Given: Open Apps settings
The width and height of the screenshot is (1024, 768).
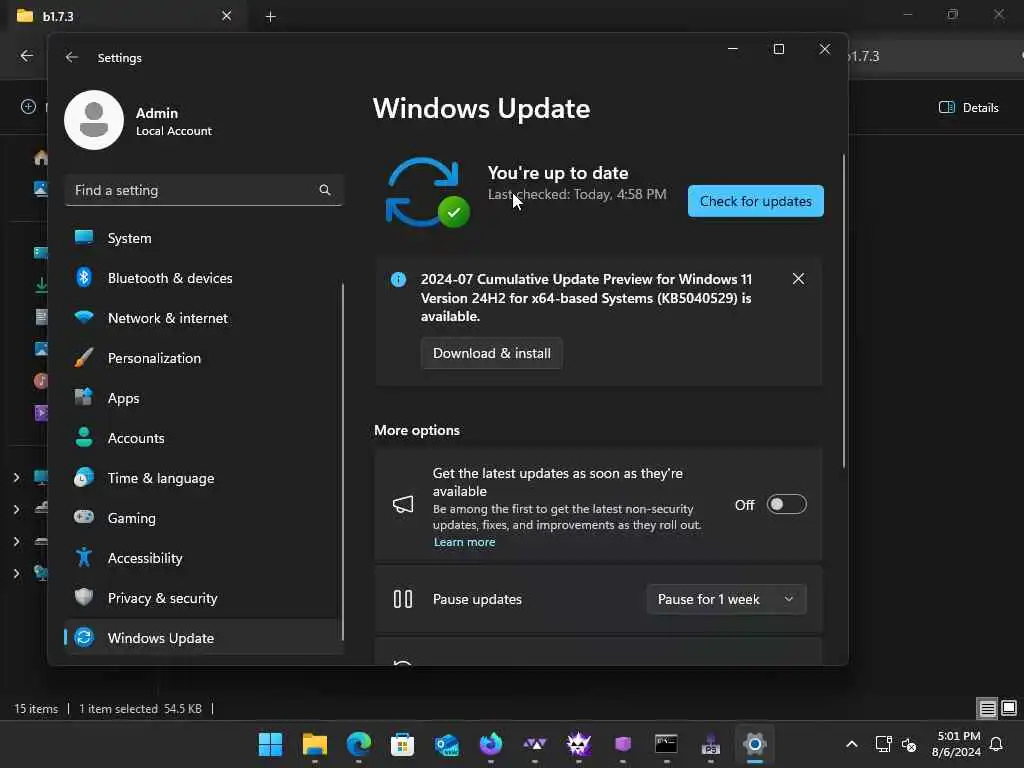Looking at the screenshot, I should [x=204, y=398].
